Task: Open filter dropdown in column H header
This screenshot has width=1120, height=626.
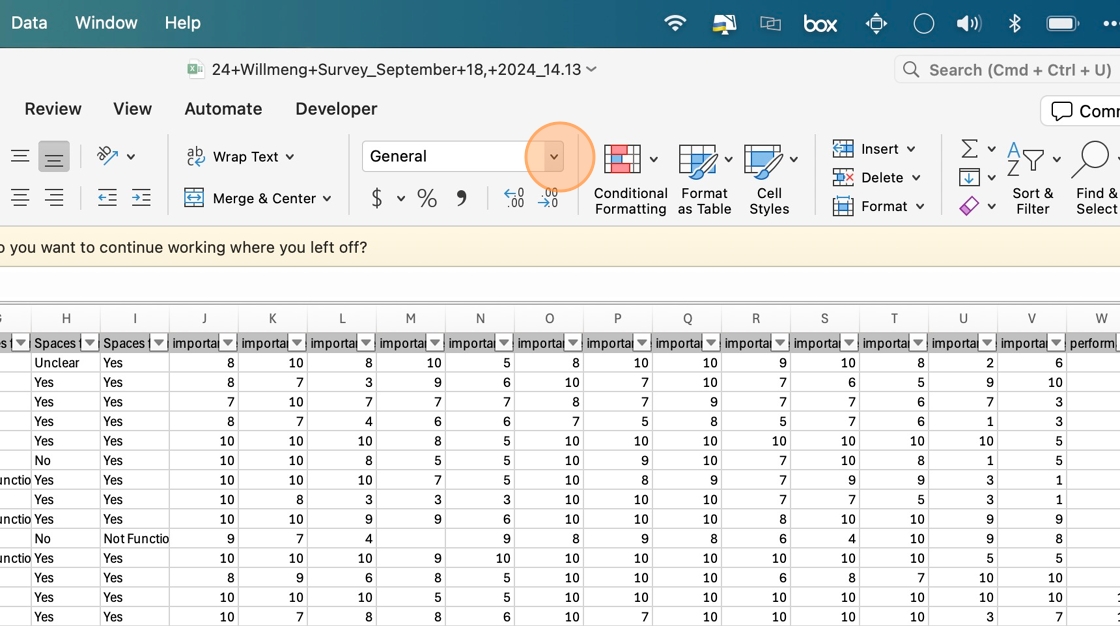Action: click(90, 343)
